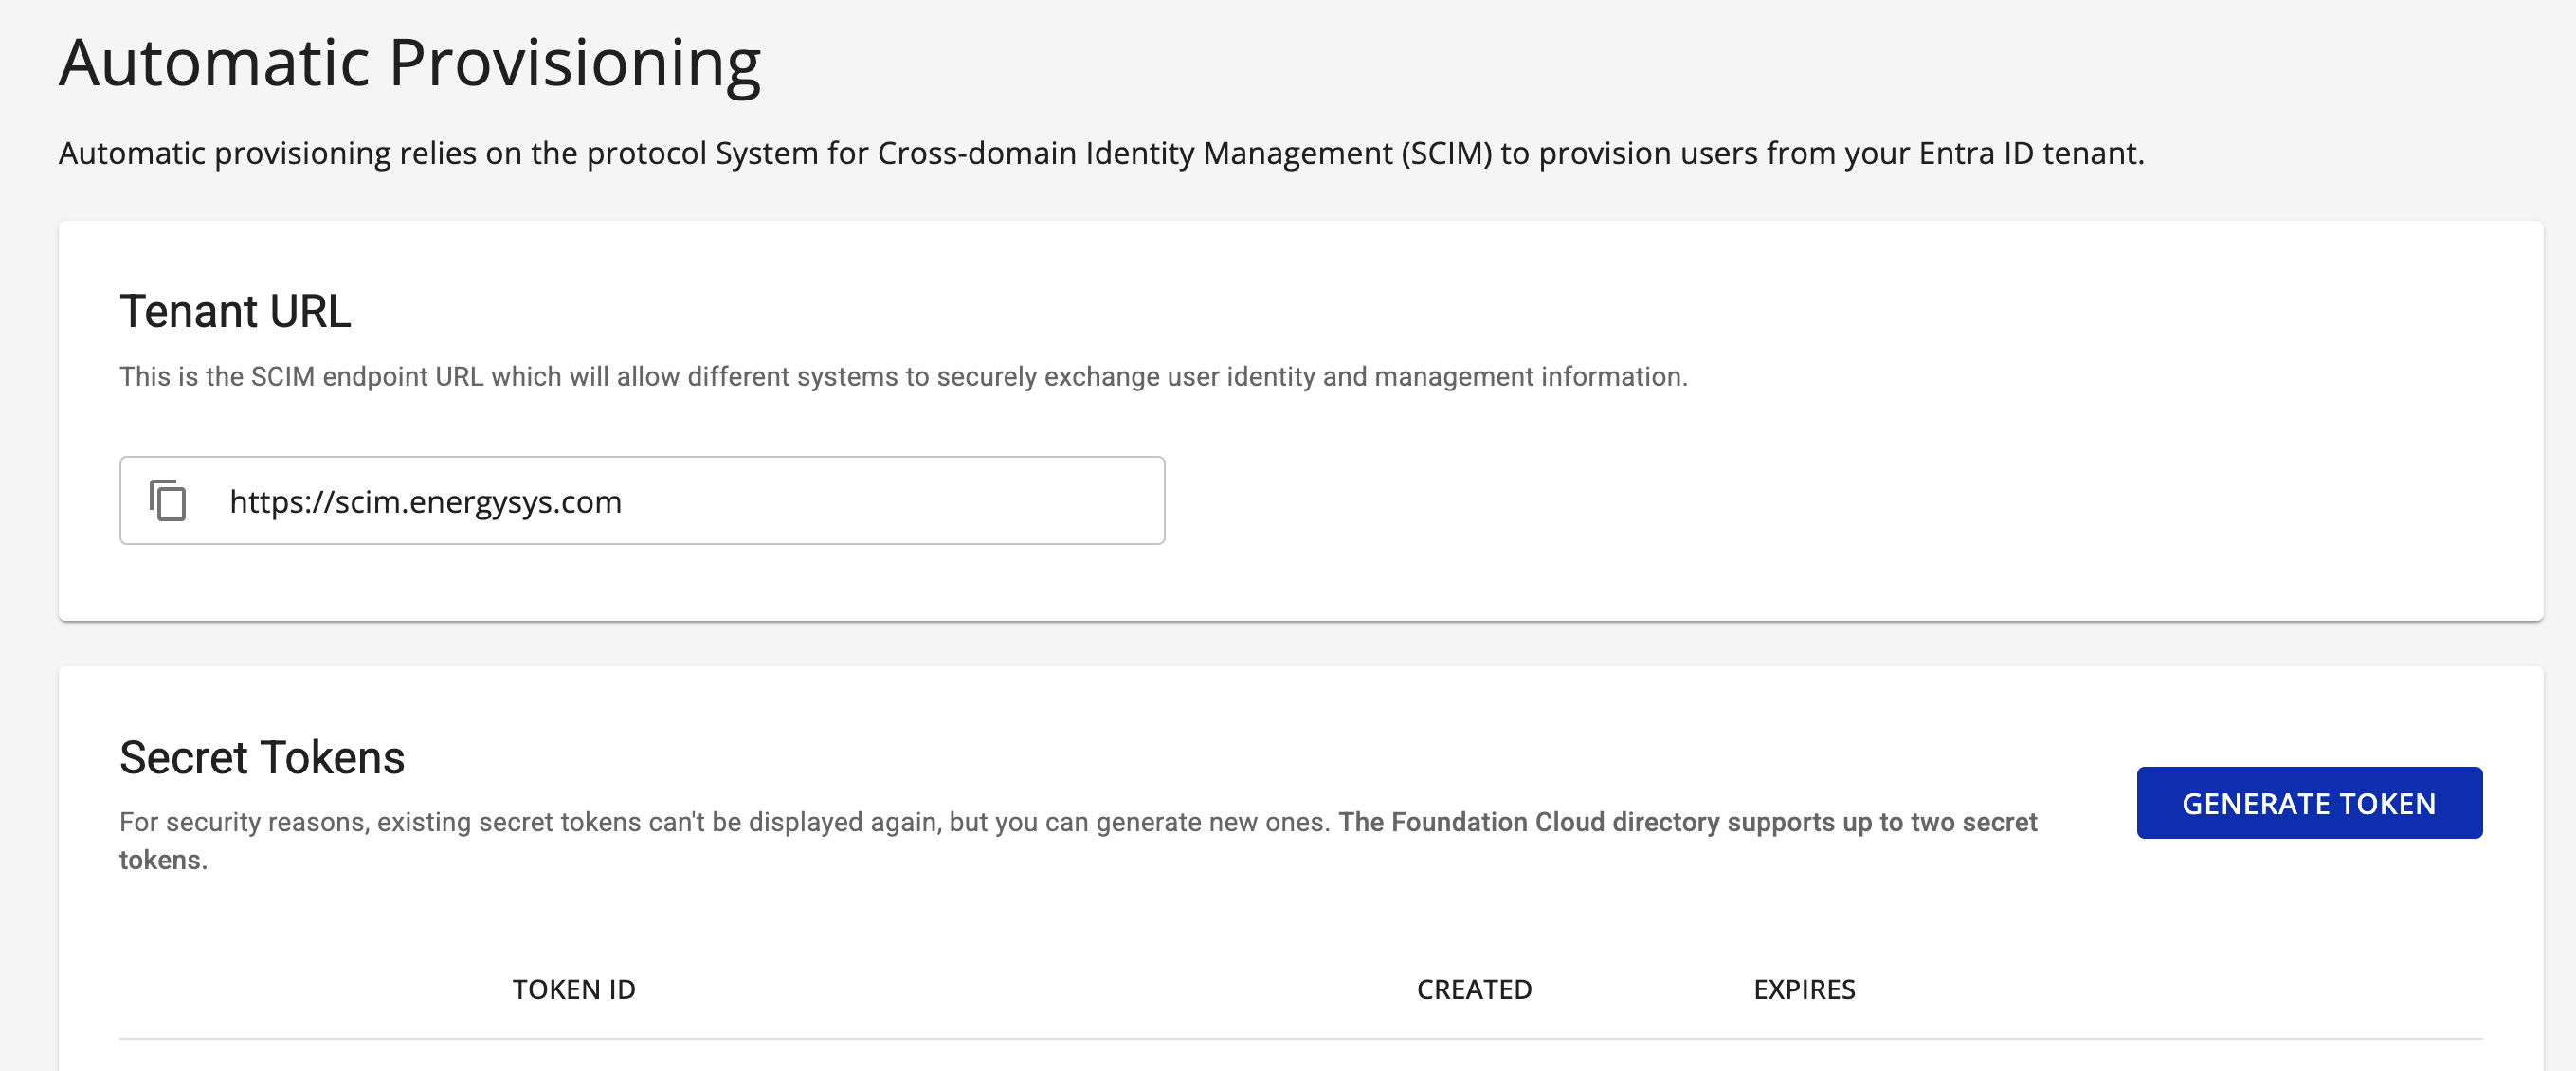Click the word 'tokens.' on the second line
This screenshot has height=1071, width=2576.
click(x=163, y=860)
